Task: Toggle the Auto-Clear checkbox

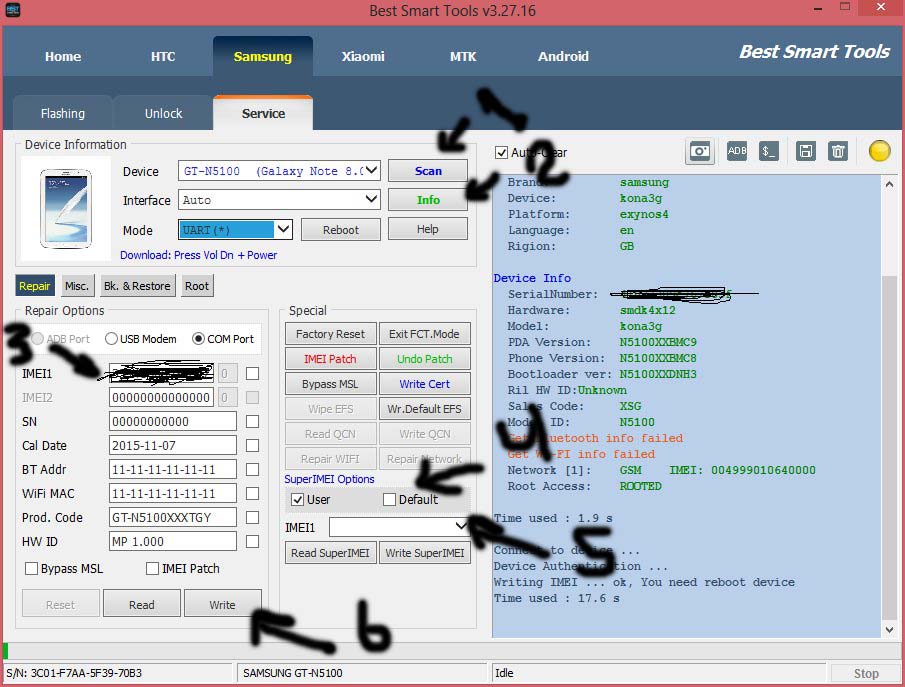Action: coord(501,152)
